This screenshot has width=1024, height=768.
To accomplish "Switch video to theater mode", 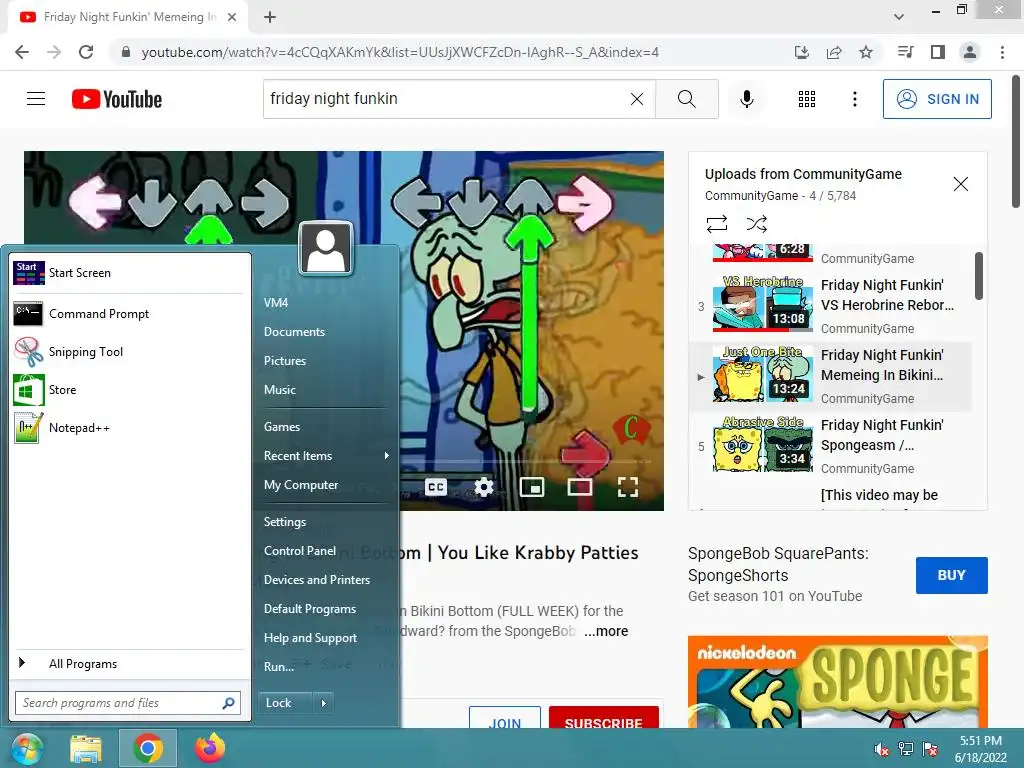I will pyautogui.click(x=579, y=487).
